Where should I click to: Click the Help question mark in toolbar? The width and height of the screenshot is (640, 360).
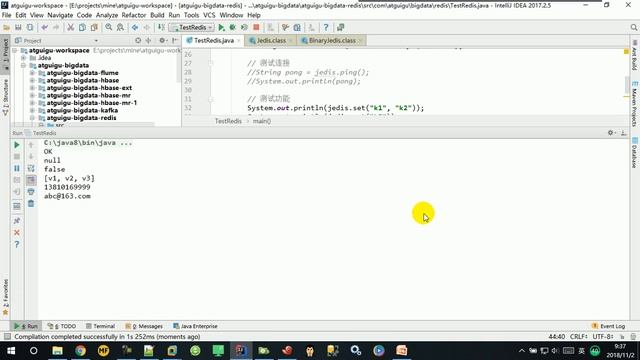[x=326, y=27]
